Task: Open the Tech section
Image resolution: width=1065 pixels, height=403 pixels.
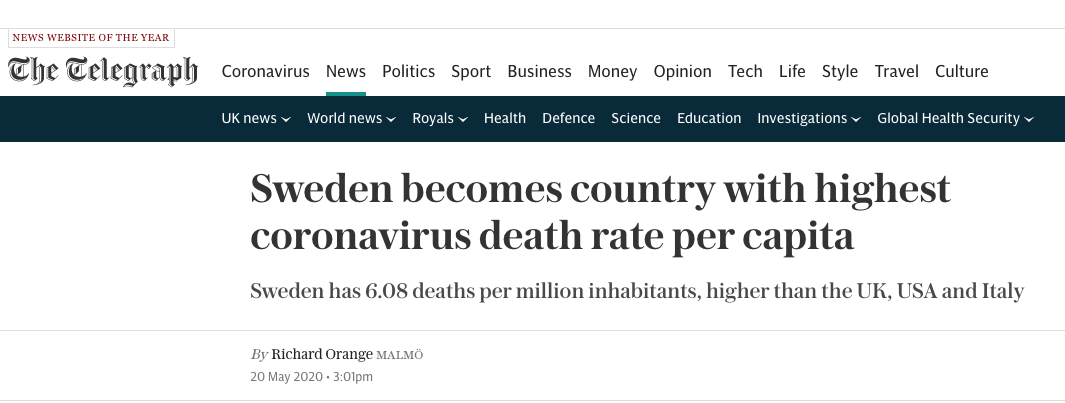Action: point(745,71)
